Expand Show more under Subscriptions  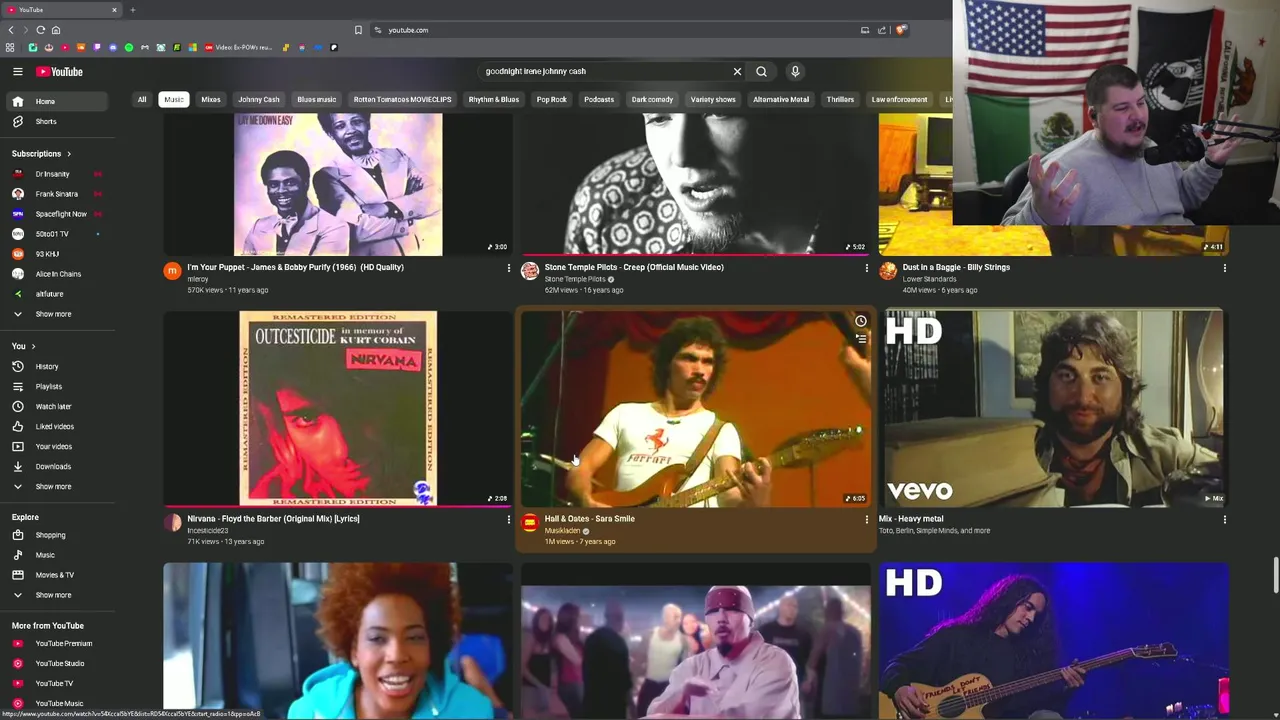(x=58, y=314)
